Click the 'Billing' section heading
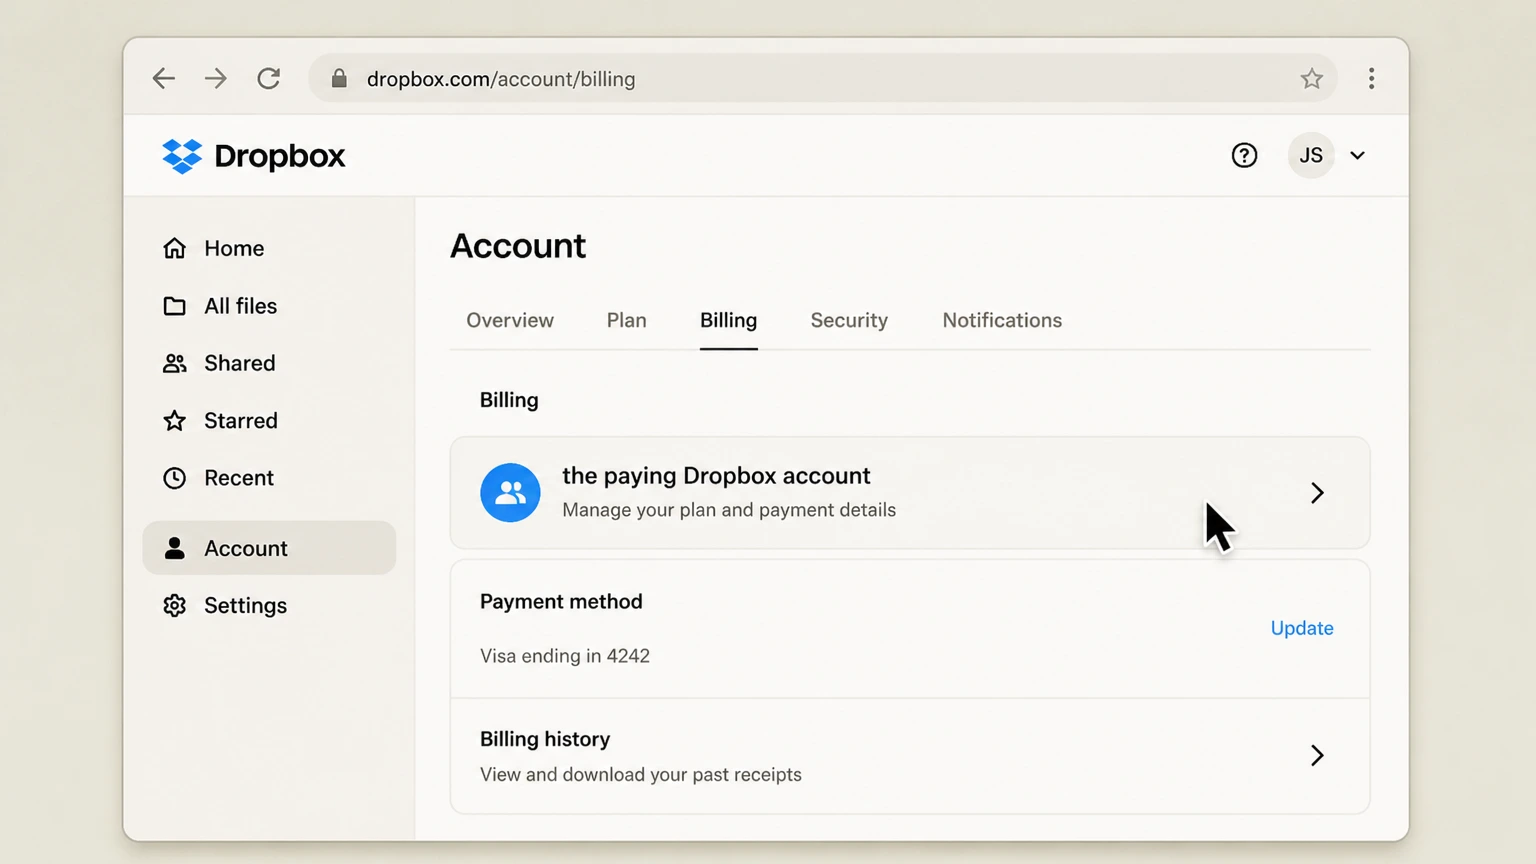The height and width of the screenshot is (864, 1536). (509, 400)
